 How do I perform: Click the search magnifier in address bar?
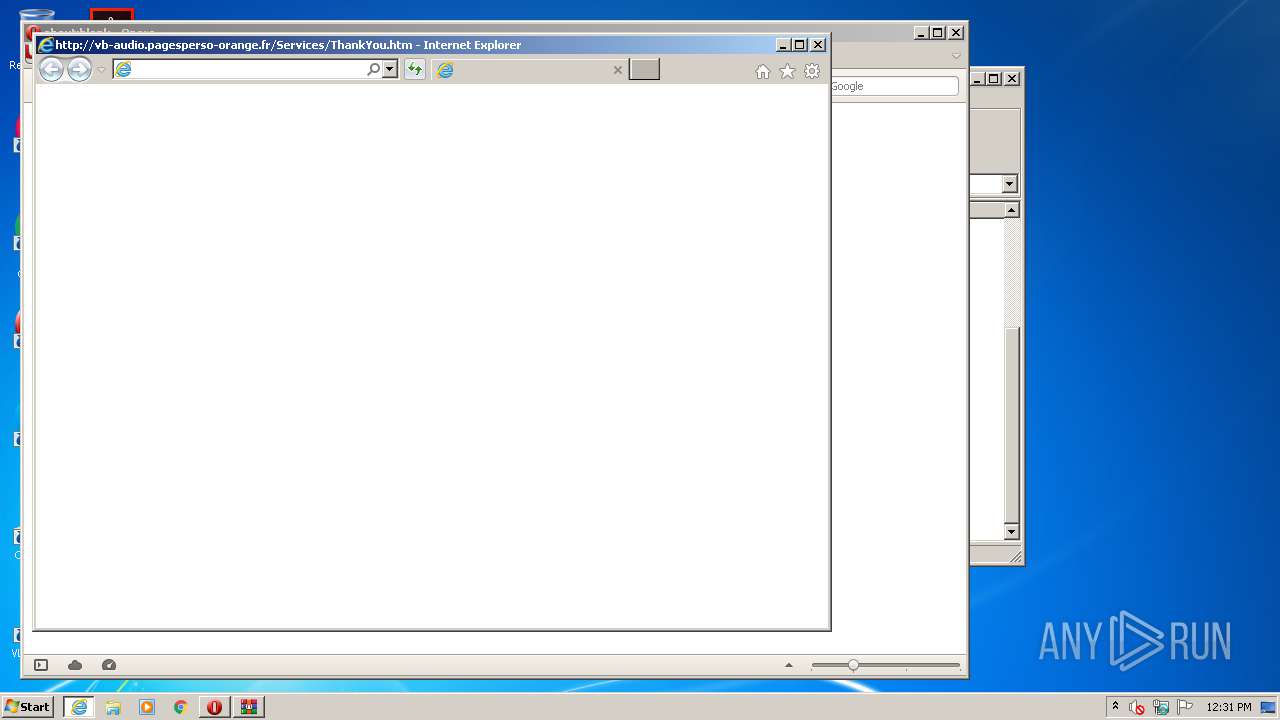(374, 69)
